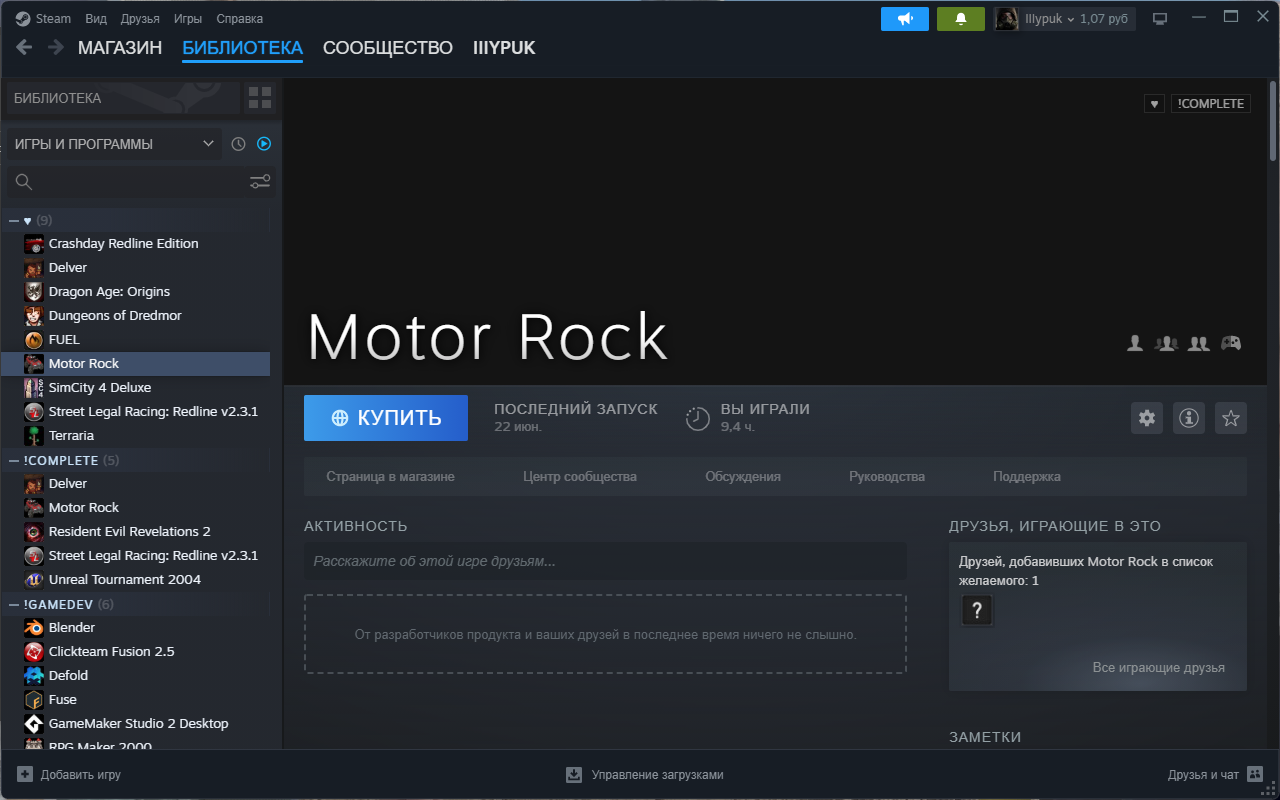Collapse the !GAMEDEV collection

[14, 604]
